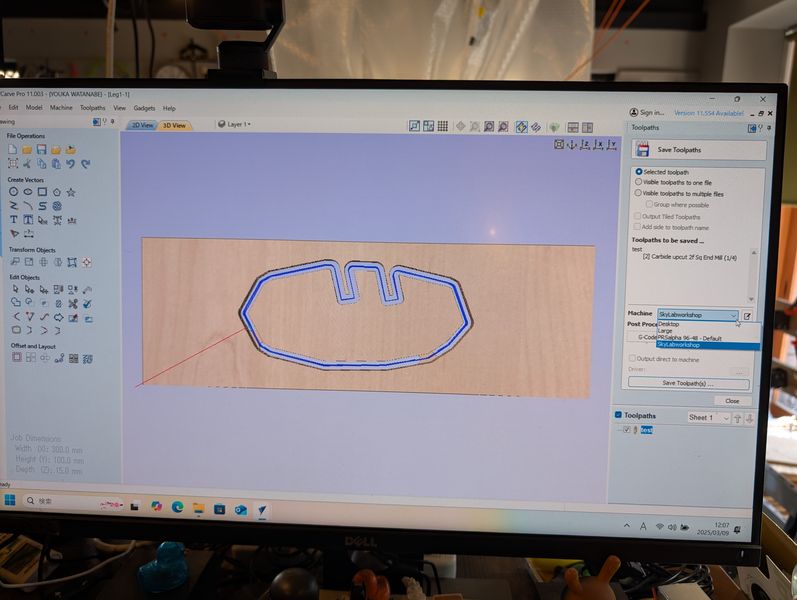
Task: Choose 'SkyLabworkshop' in the open list
Action: tap(708, 345)
